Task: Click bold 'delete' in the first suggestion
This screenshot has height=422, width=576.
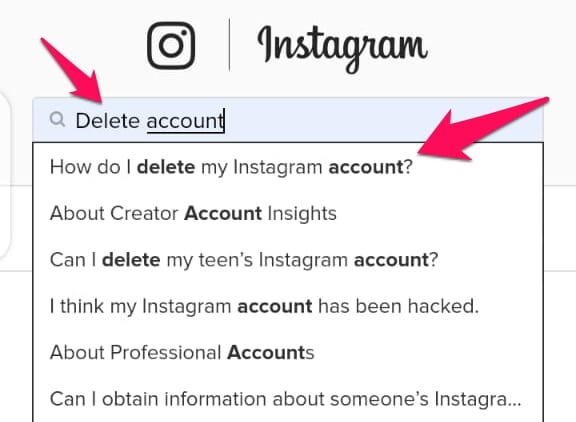Action: tap(166, 167)
